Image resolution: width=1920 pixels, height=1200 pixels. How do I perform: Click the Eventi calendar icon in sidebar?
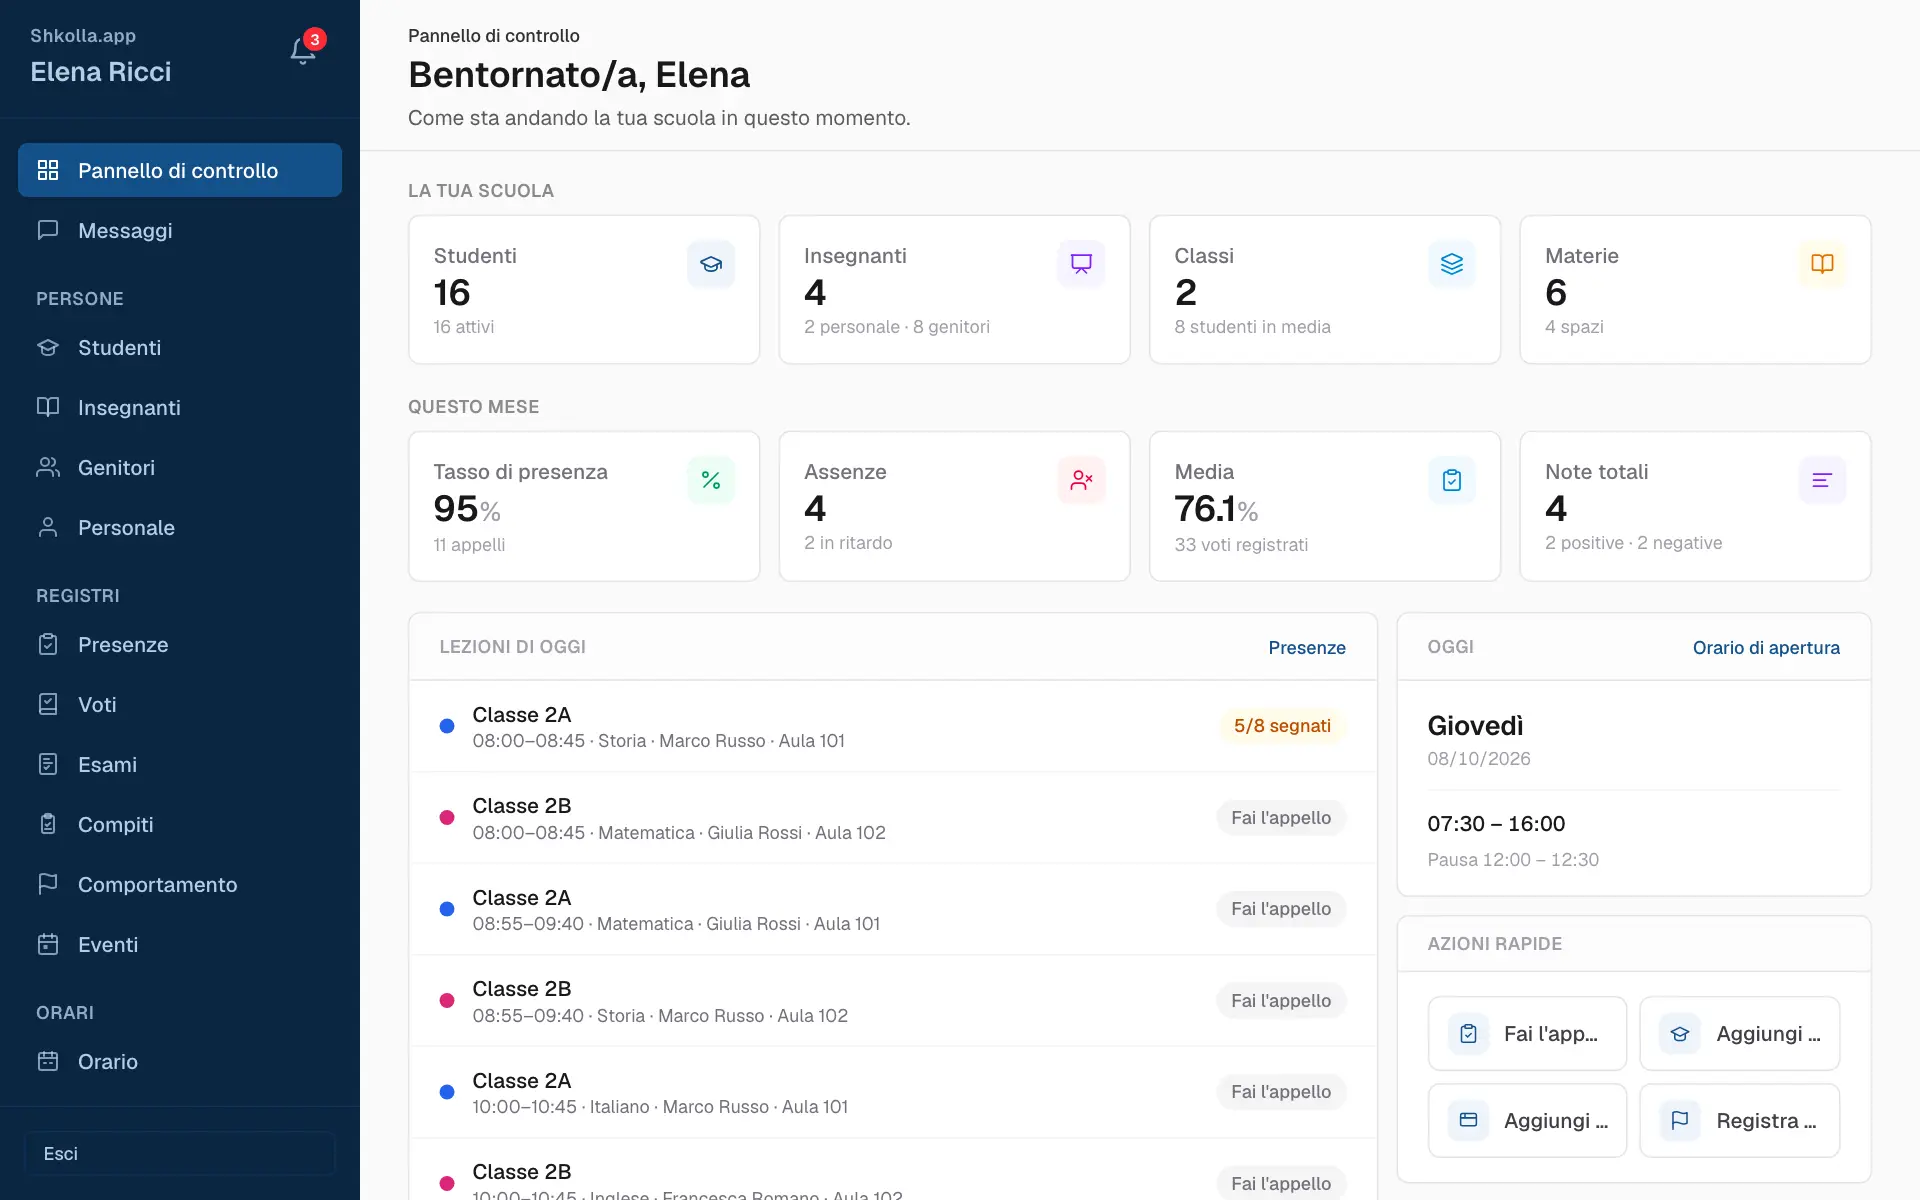(x=48, y=944)
